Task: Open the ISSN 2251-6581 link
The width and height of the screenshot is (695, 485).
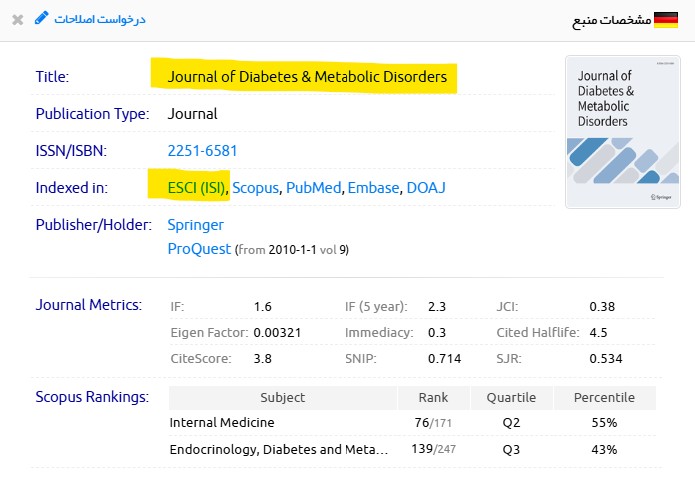Action: coord(202,151)
